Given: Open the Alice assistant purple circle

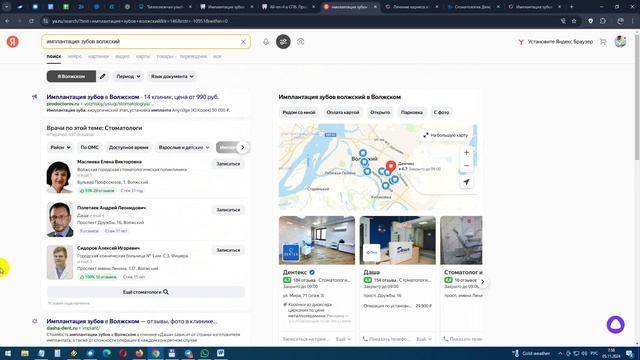Looking at the screenshot, I should point(616,325).
